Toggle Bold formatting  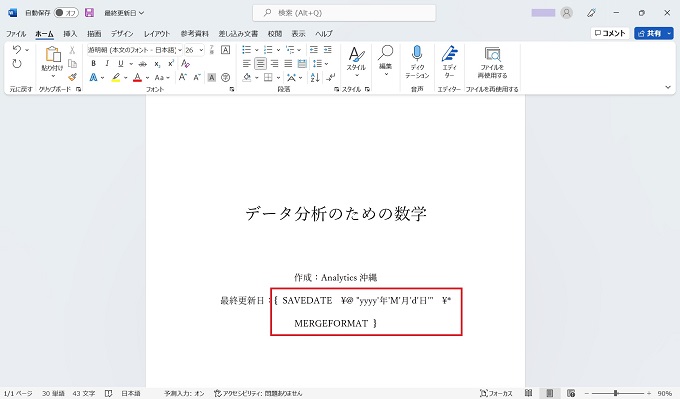pos(93,64)
